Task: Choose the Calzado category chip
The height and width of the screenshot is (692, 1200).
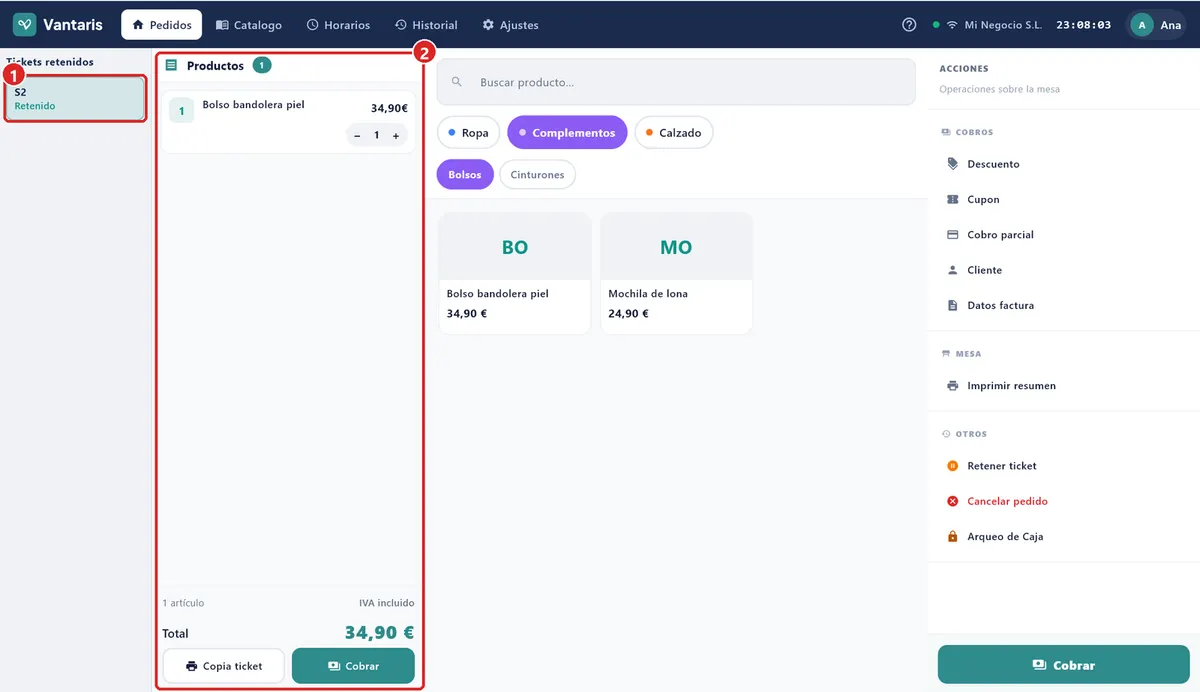Action: (x=674, y=133)
